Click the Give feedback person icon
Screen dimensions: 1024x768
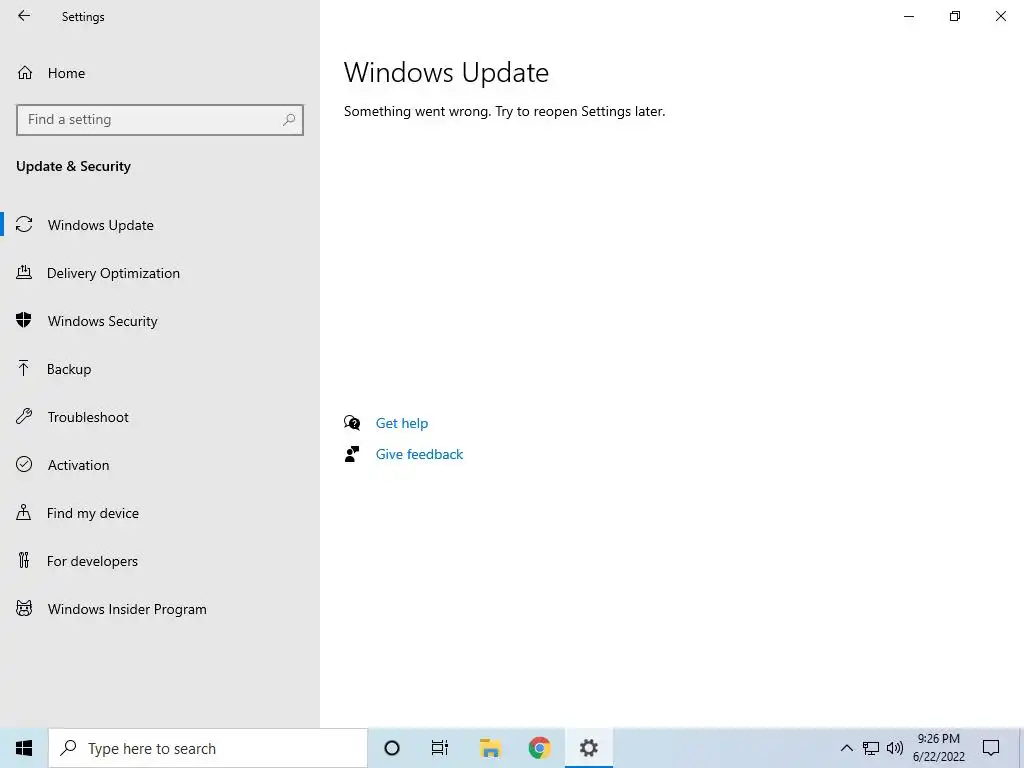352,454
